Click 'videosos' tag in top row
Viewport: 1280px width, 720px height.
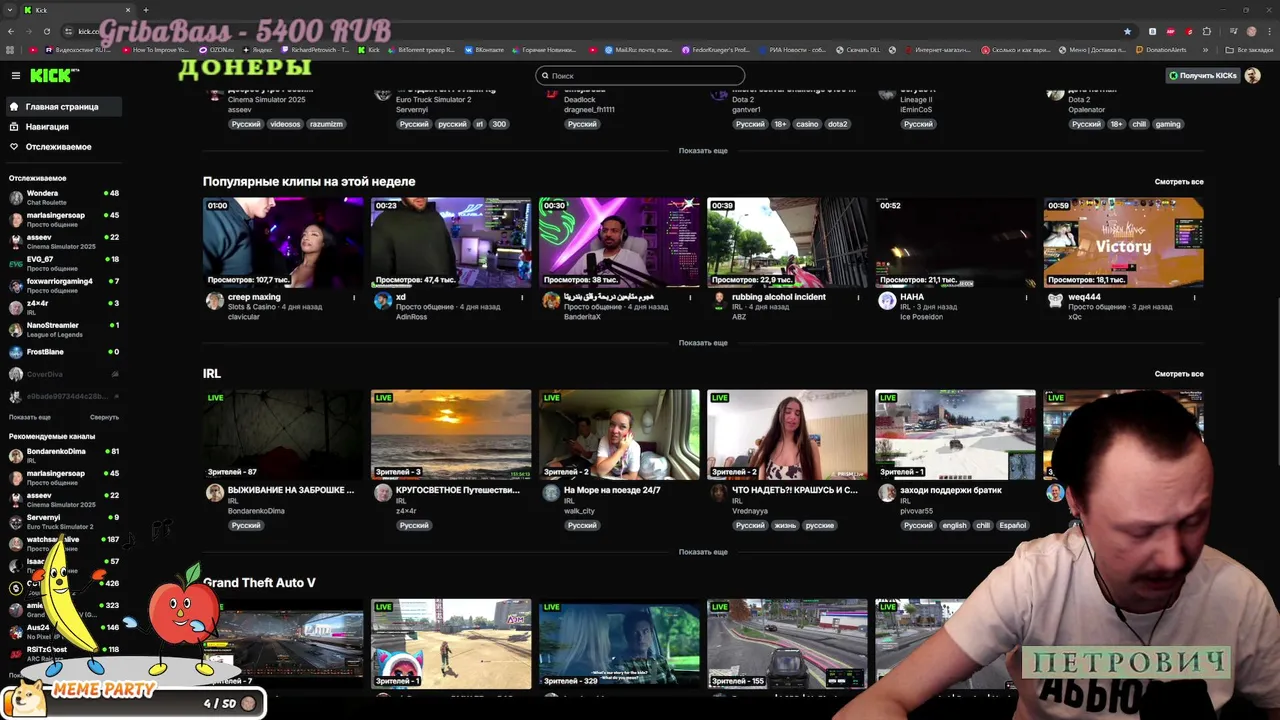pos(285,125)
